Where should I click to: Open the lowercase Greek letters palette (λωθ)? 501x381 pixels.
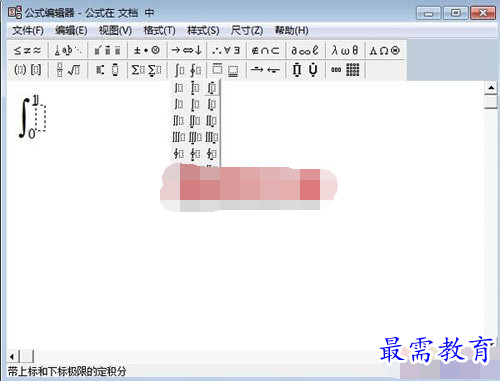coord(345,51)
